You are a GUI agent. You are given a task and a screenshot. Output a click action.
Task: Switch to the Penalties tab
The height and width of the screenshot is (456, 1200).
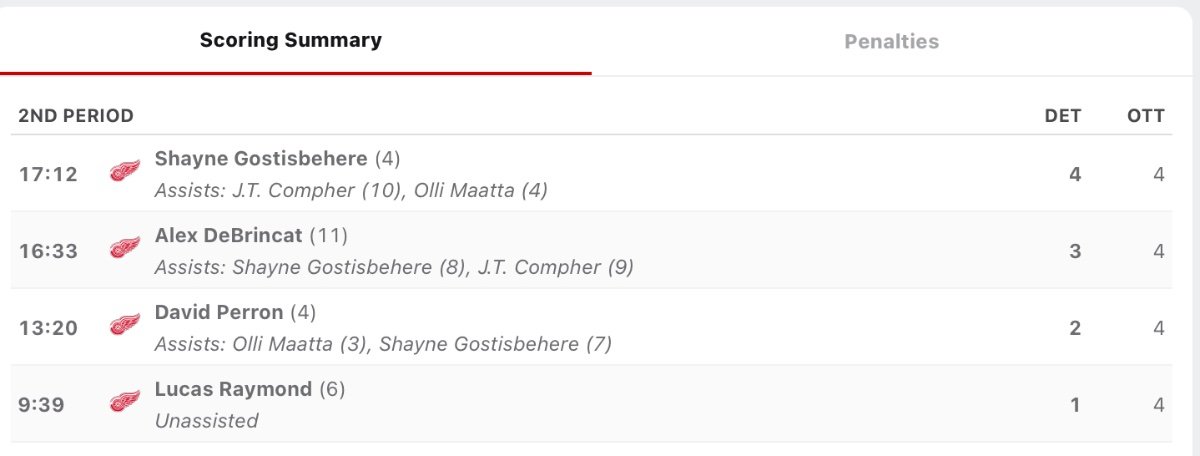click(x=892, y=42)
